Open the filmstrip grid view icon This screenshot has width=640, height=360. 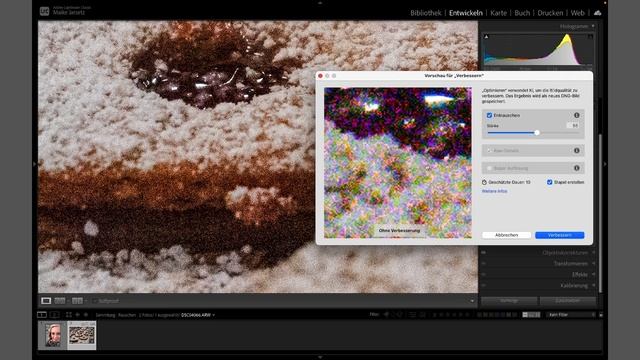69,315
